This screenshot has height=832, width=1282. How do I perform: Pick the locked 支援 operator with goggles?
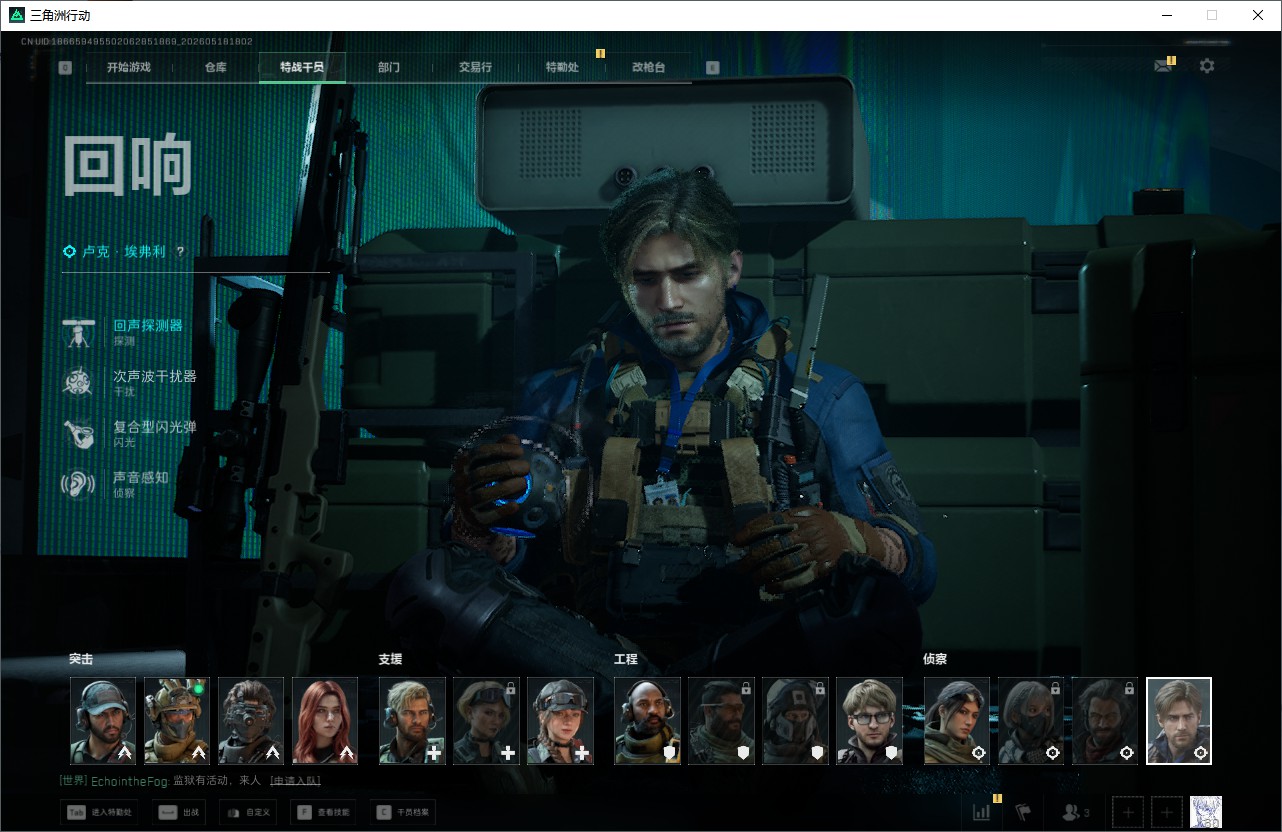[486, 721]
